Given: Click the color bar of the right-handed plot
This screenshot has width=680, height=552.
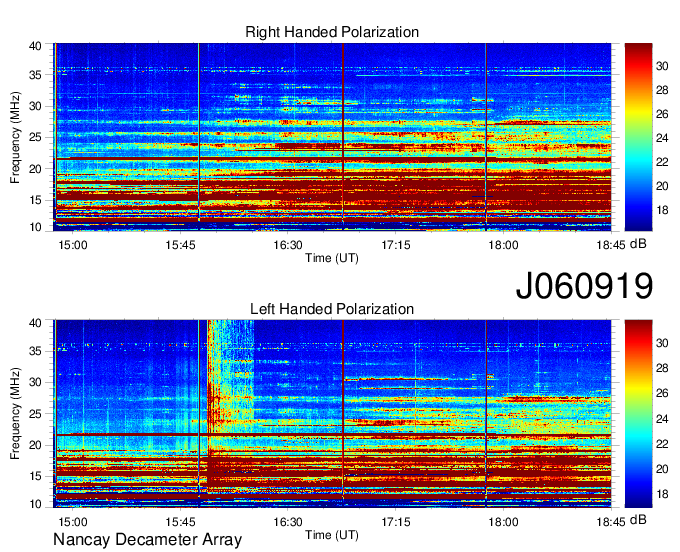Looking at the screenshot, I should coord(638,137).
